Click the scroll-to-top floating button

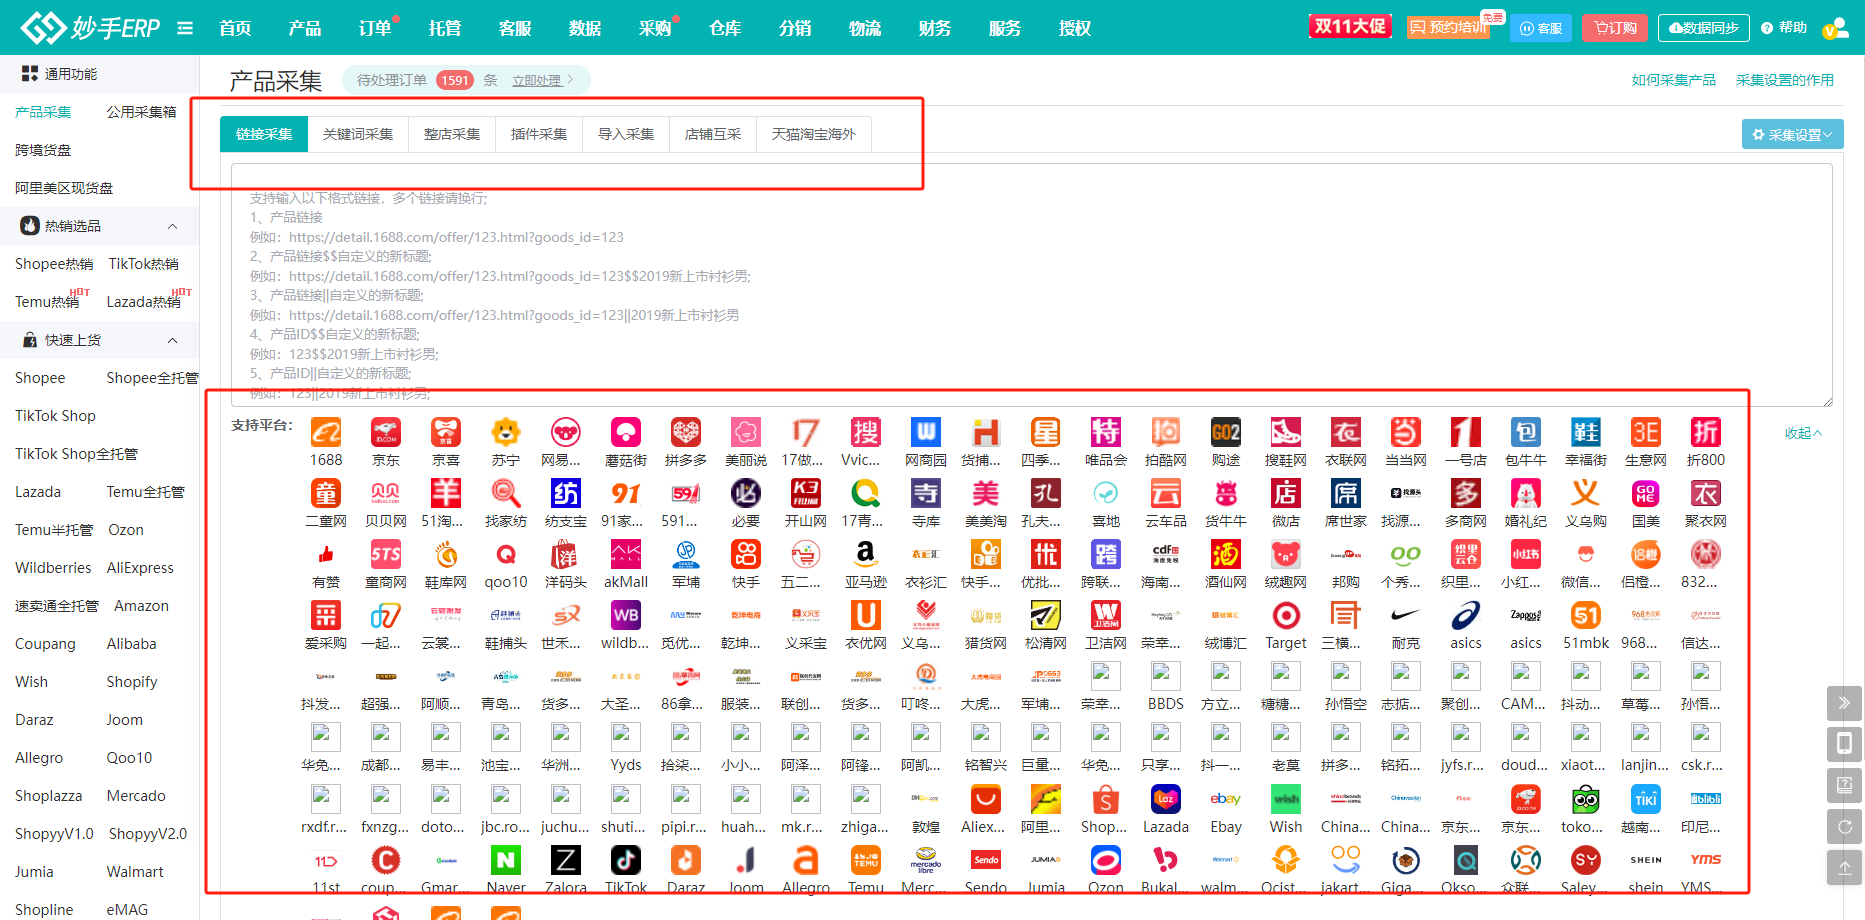[1844, 866]
